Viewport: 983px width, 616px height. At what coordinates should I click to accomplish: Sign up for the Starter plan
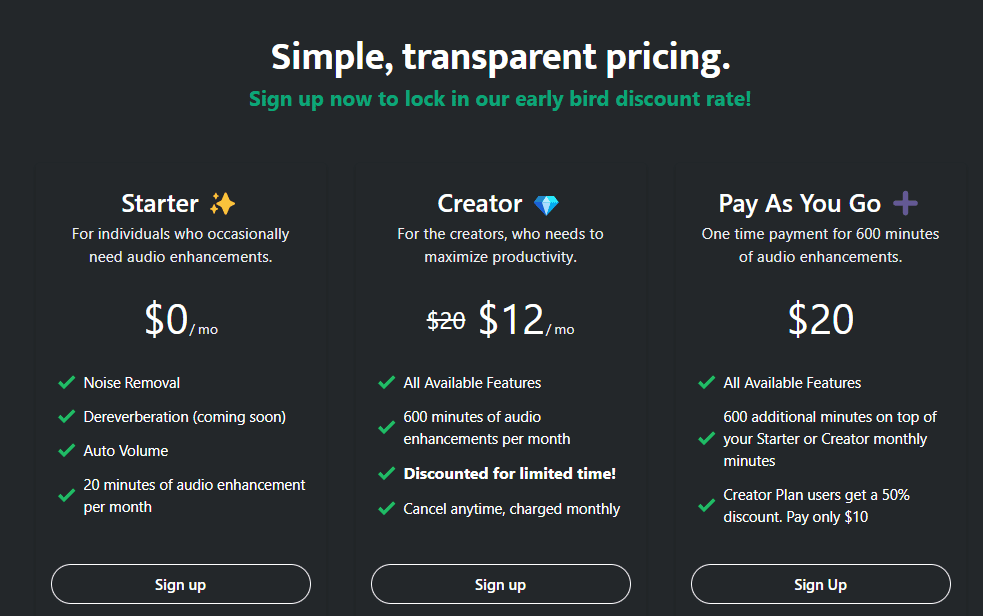[181, 584]
